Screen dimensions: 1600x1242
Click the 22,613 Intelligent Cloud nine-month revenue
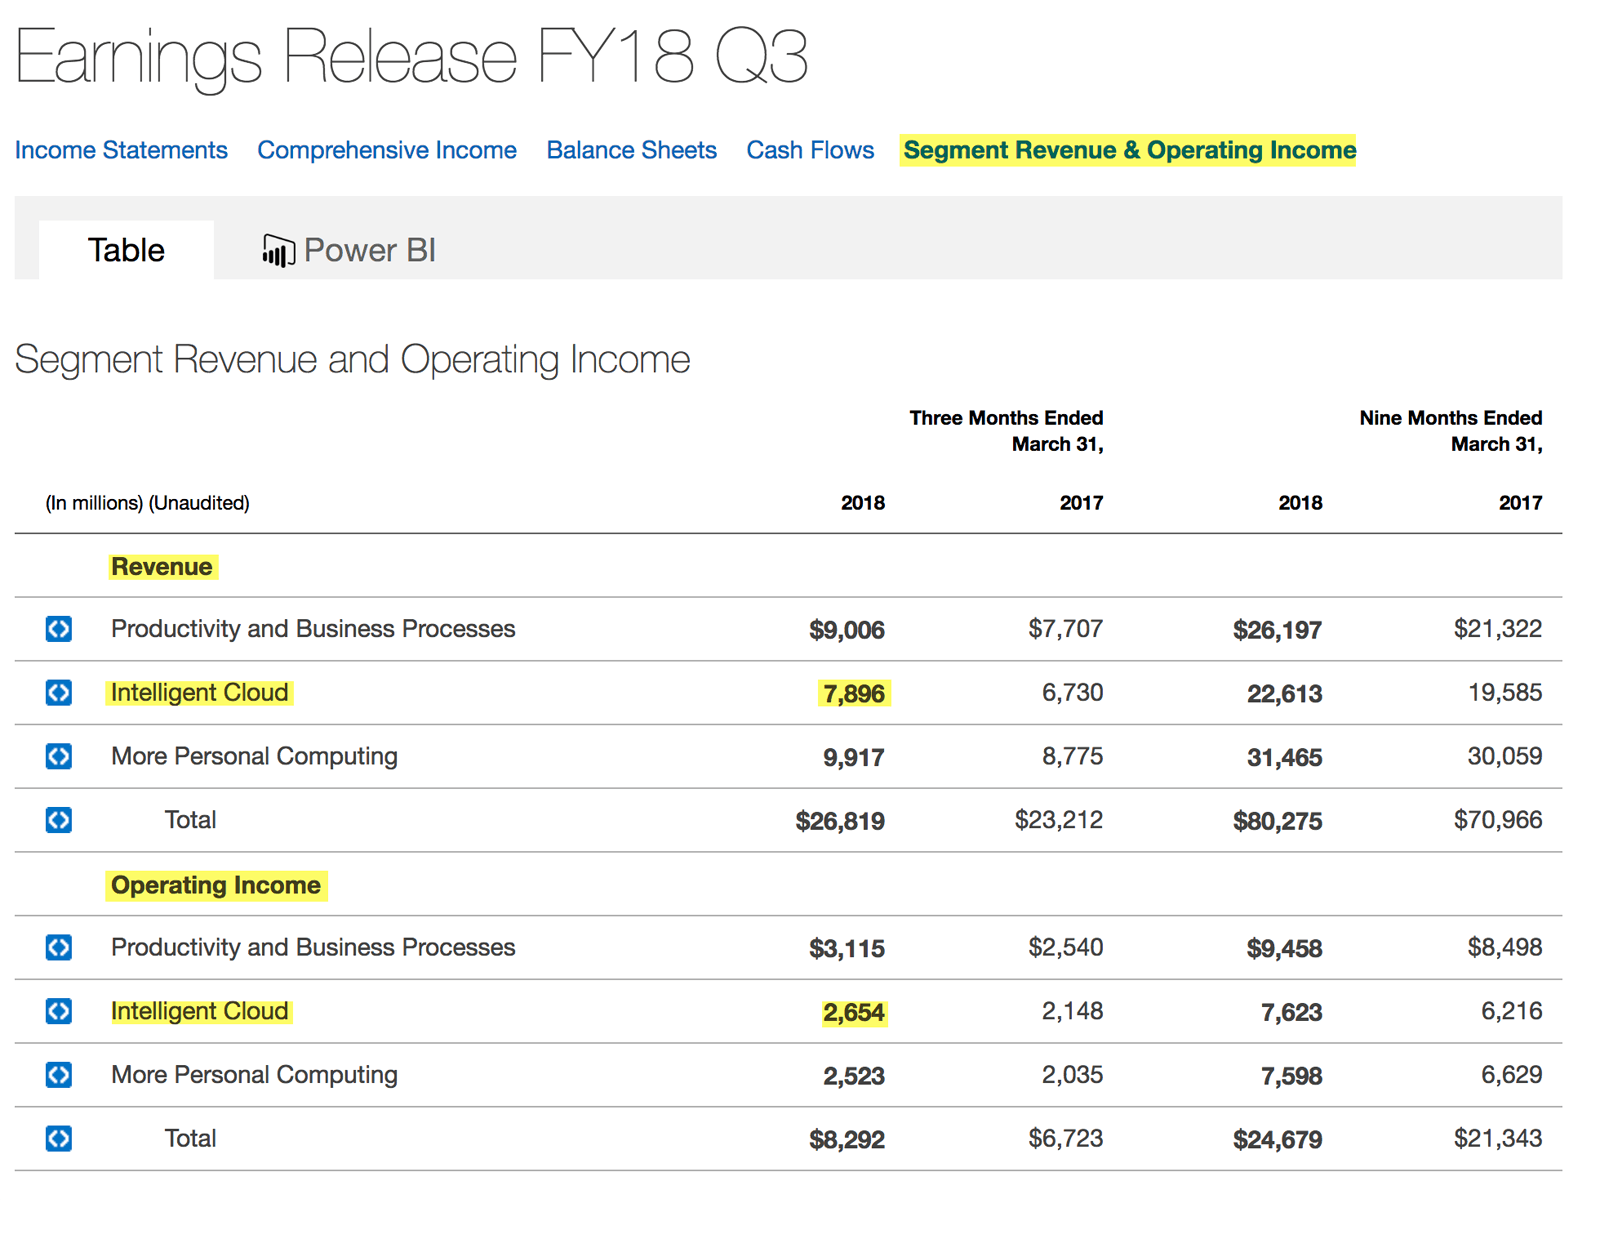click(x=1284, y=694)
